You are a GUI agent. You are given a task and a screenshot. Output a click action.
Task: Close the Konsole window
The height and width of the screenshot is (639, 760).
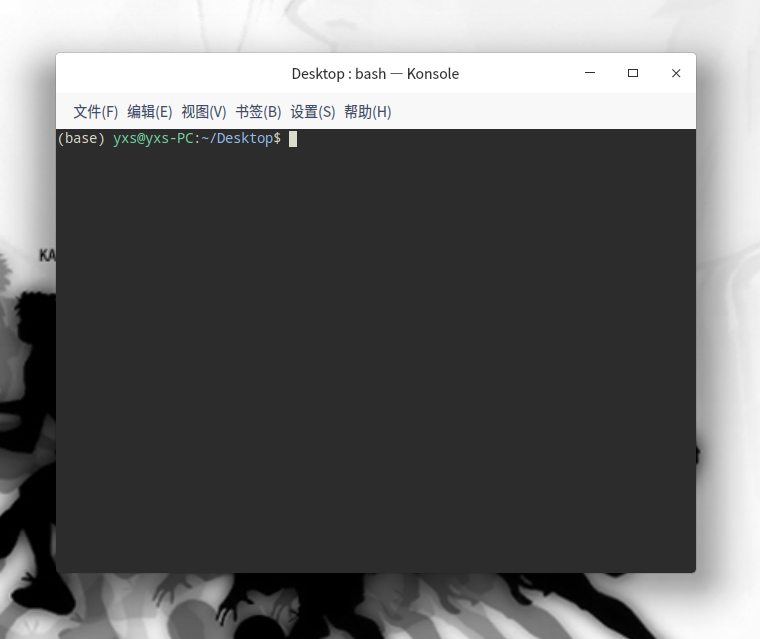point(676,73)
